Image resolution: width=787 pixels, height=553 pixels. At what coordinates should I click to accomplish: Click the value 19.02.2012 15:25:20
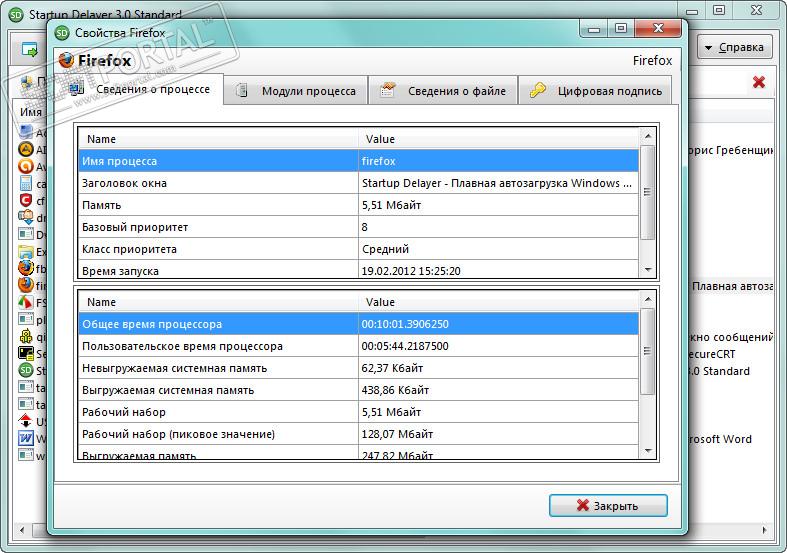tap(411, 271)
